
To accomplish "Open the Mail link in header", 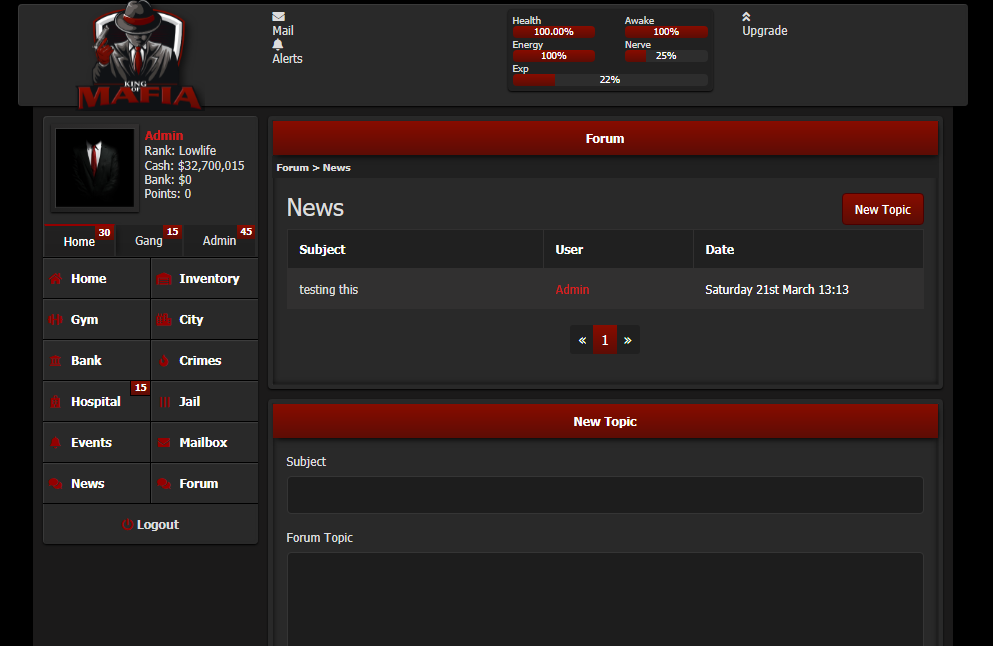I will [282, 30].
